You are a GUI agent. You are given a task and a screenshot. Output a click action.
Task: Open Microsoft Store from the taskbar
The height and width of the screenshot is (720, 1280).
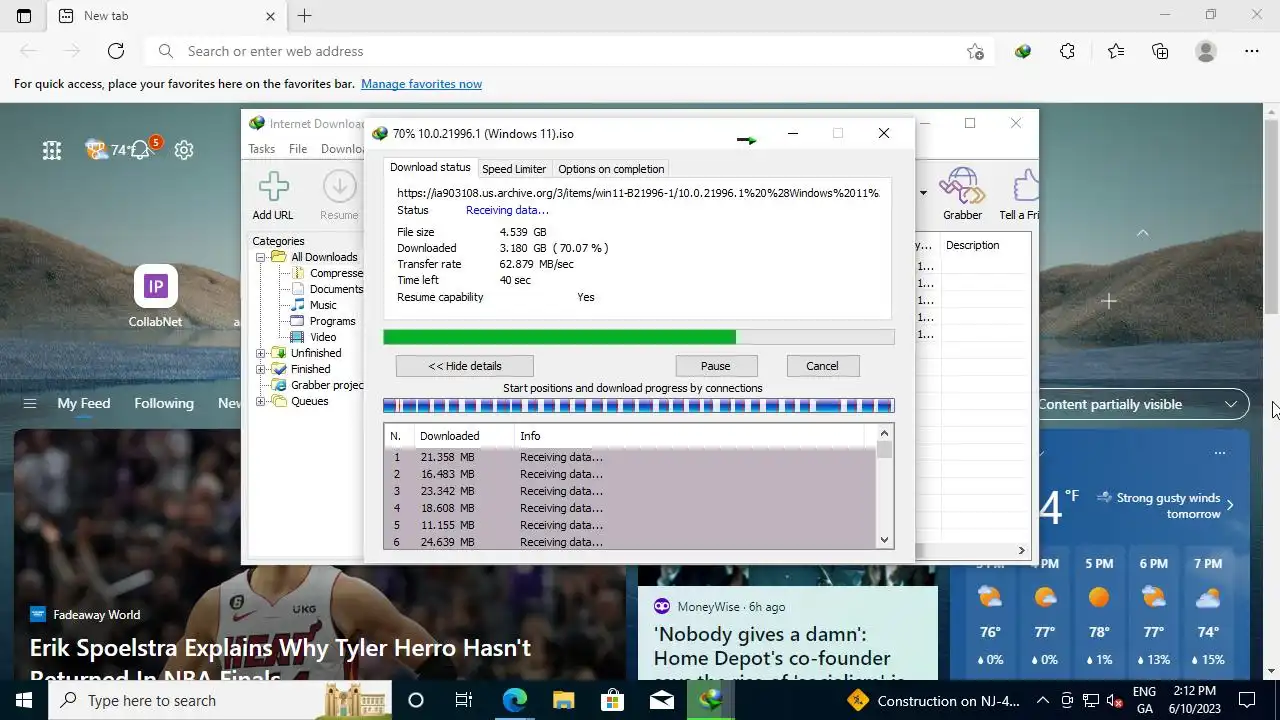[x=612, y=700]
